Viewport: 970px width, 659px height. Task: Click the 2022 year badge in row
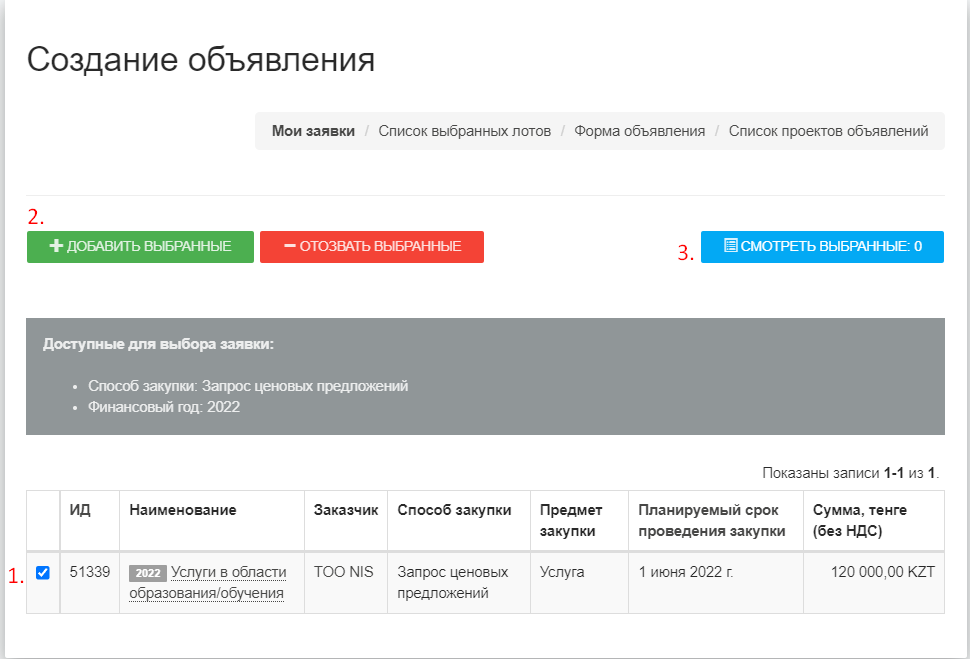click(147, 574)
